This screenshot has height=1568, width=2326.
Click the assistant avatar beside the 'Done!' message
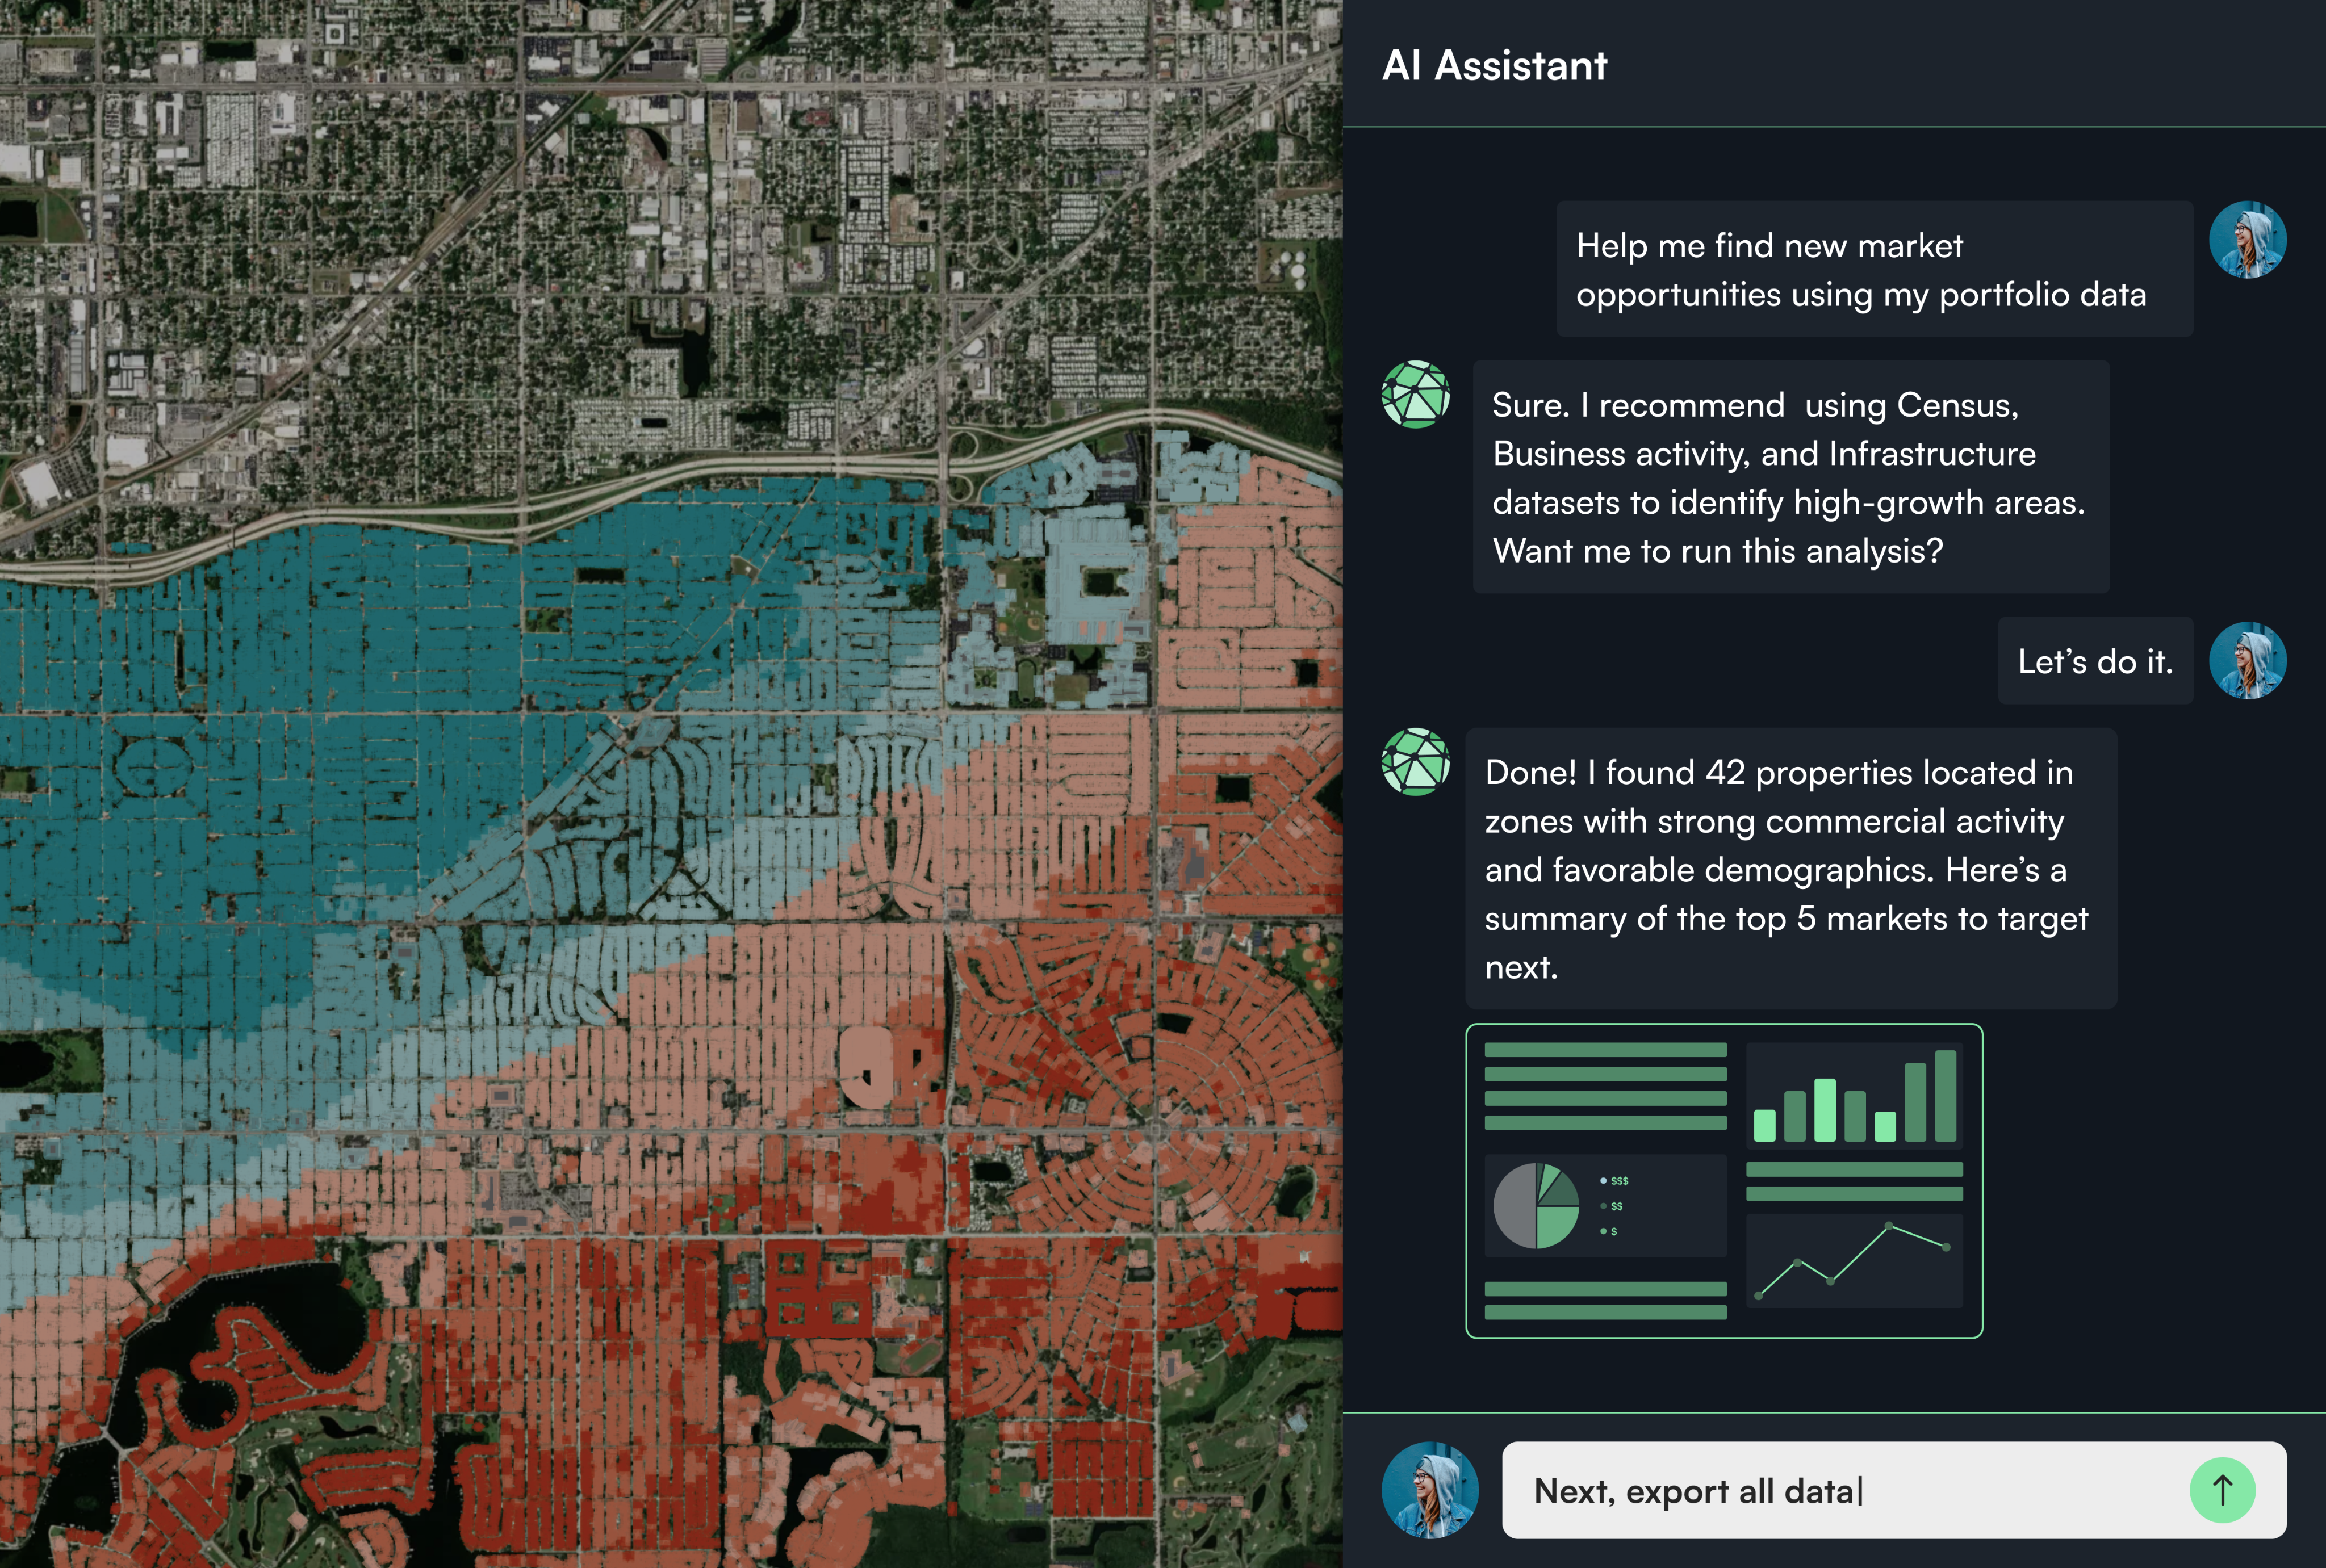[x=1415, y=762]
